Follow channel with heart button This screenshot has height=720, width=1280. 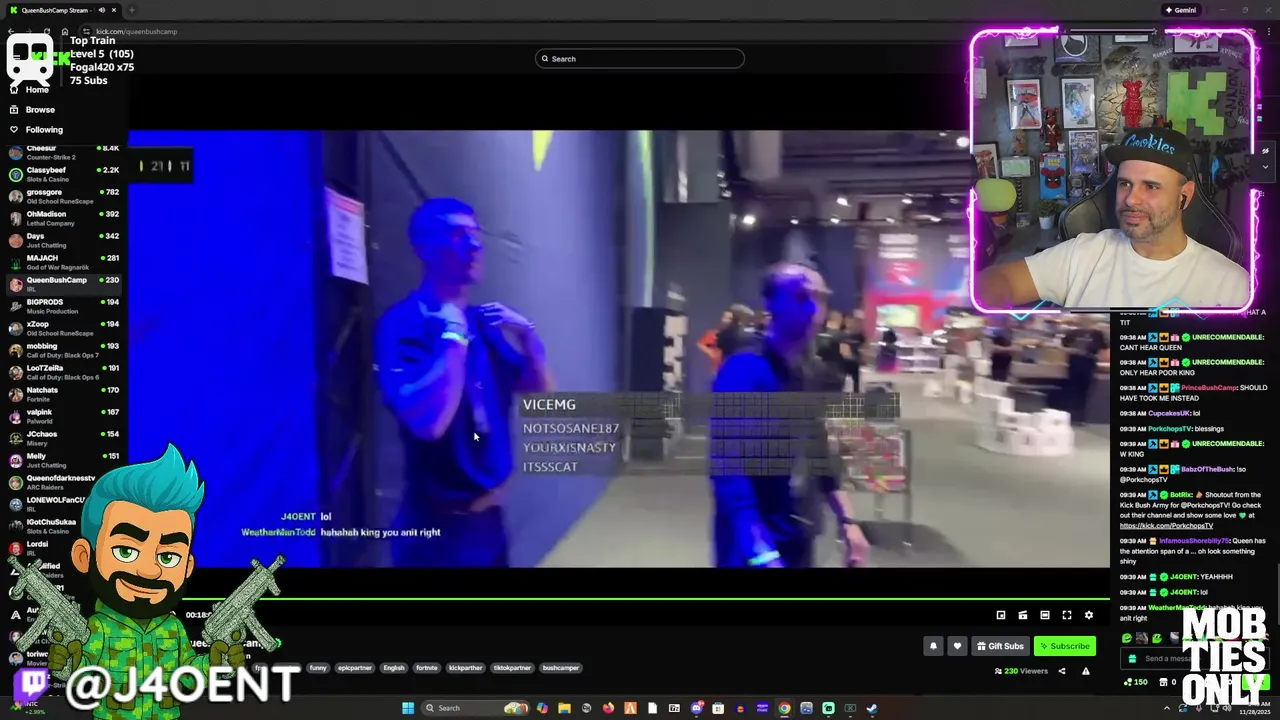pos(957,646)
